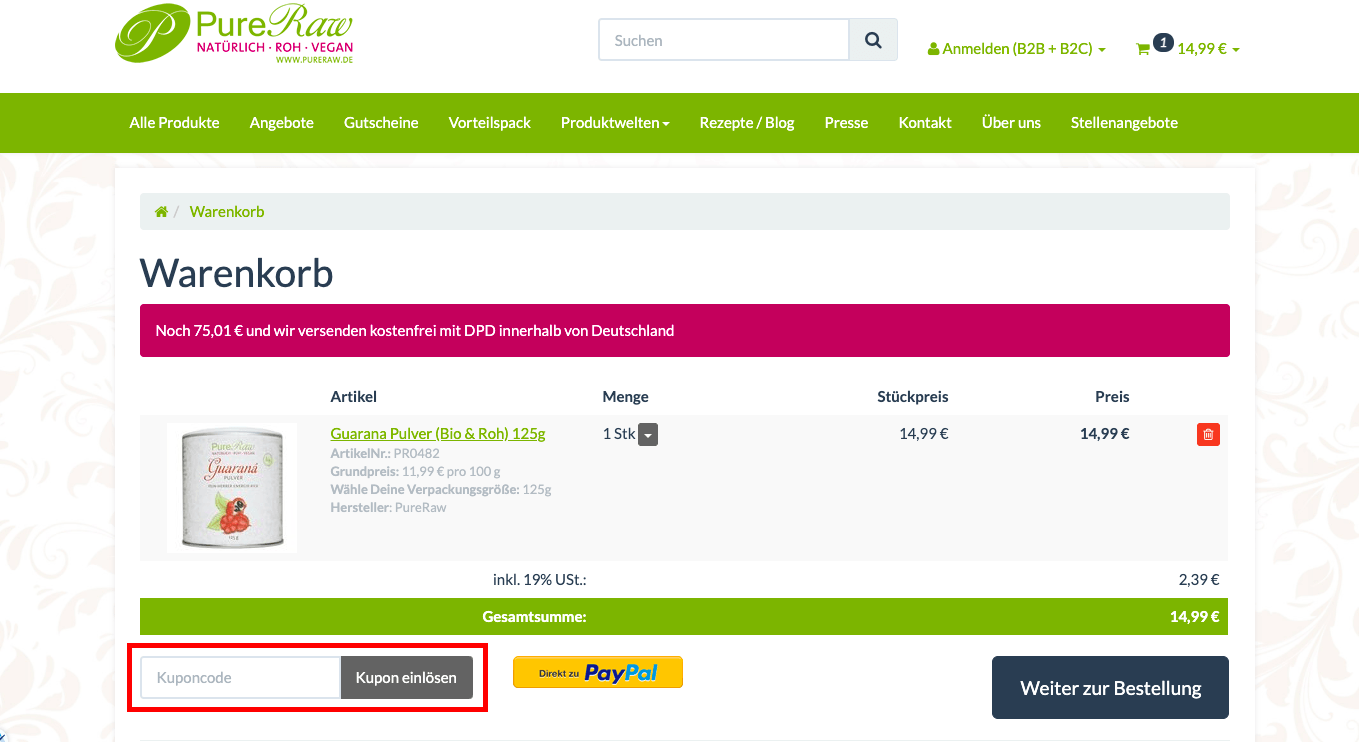
Task: Go to Angebote menu item
Action: click(x=282, y=123)
